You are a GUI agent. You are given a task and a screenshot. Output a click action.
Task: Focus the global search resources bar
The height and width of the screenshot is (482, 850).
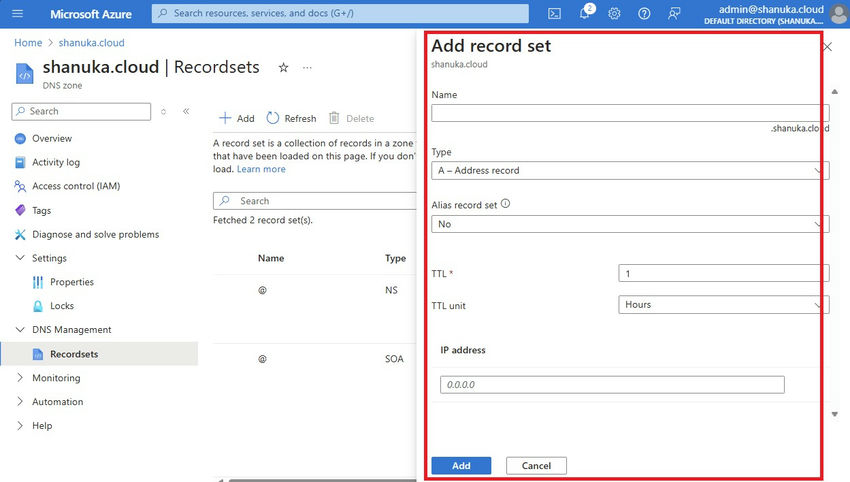(340, 14)
